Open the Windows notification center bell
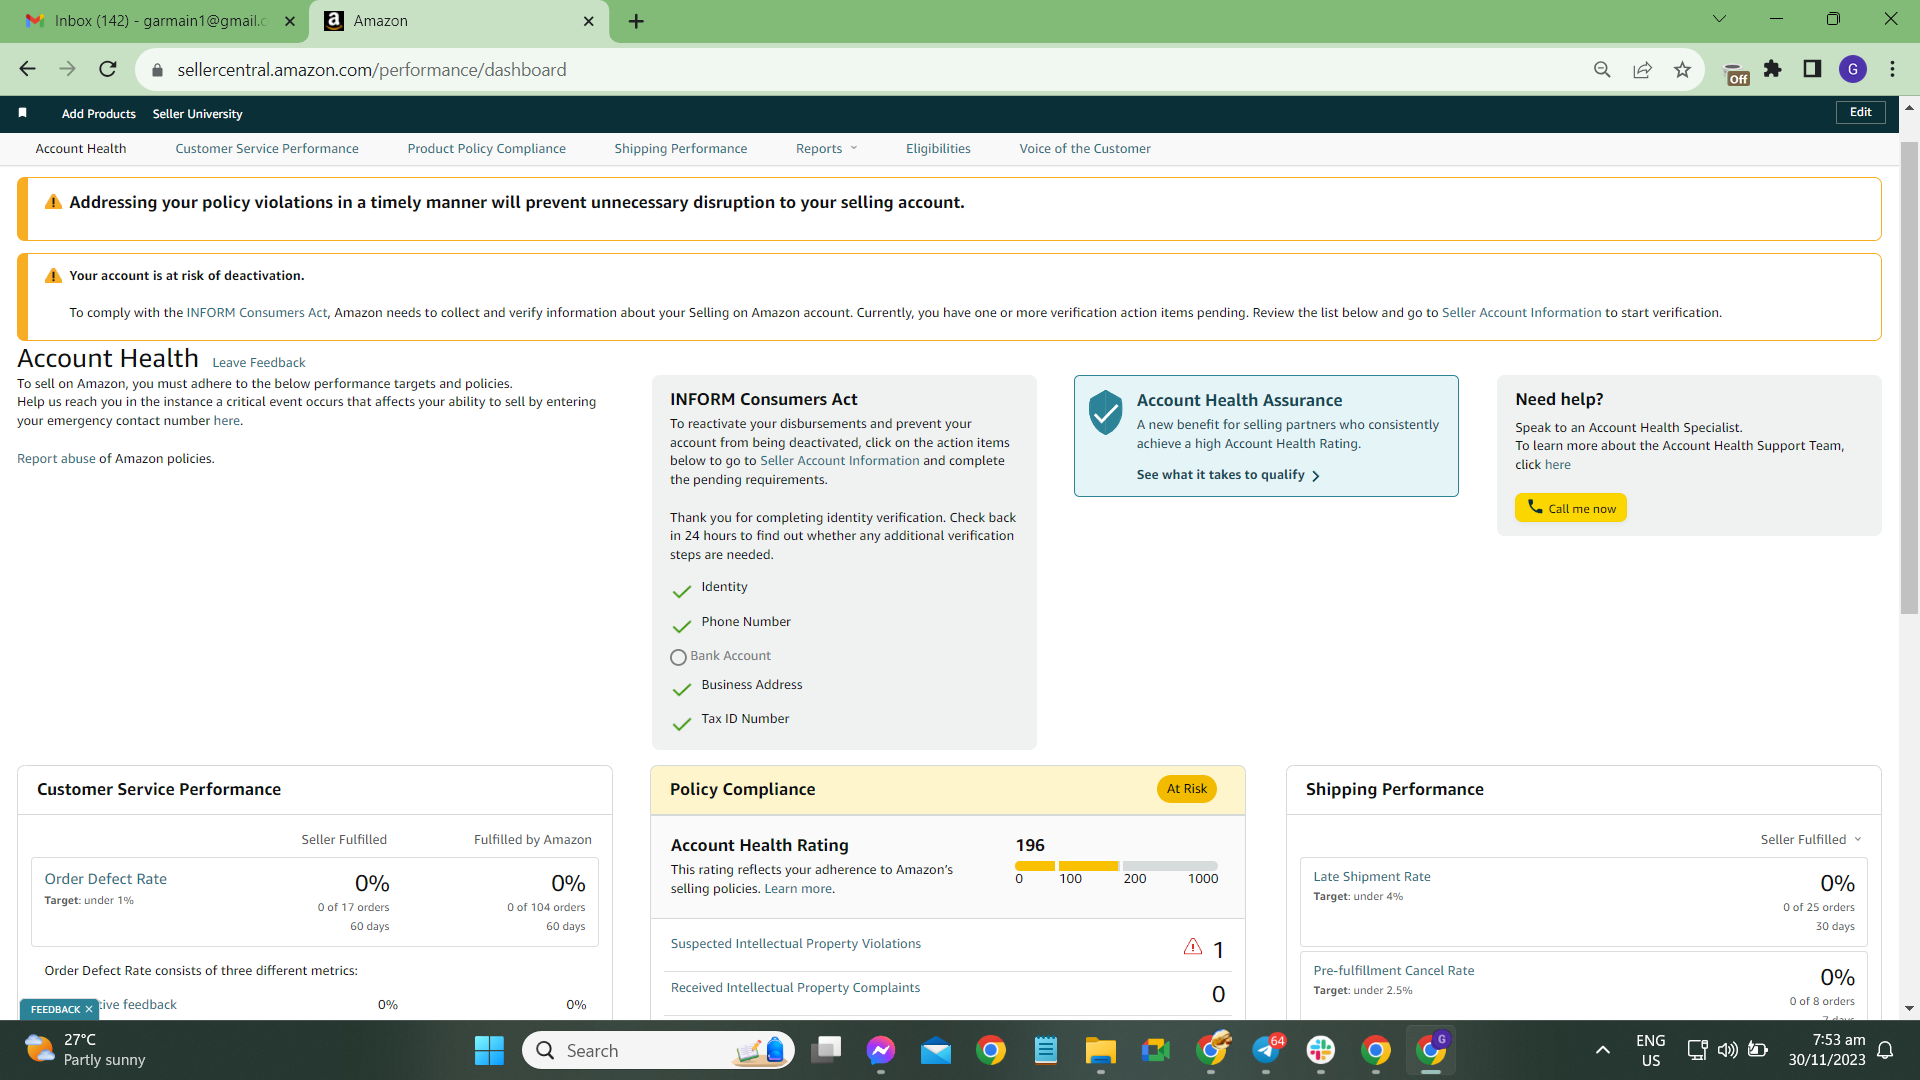Screen dimensions: 1920x1080 [1885, 1050]
